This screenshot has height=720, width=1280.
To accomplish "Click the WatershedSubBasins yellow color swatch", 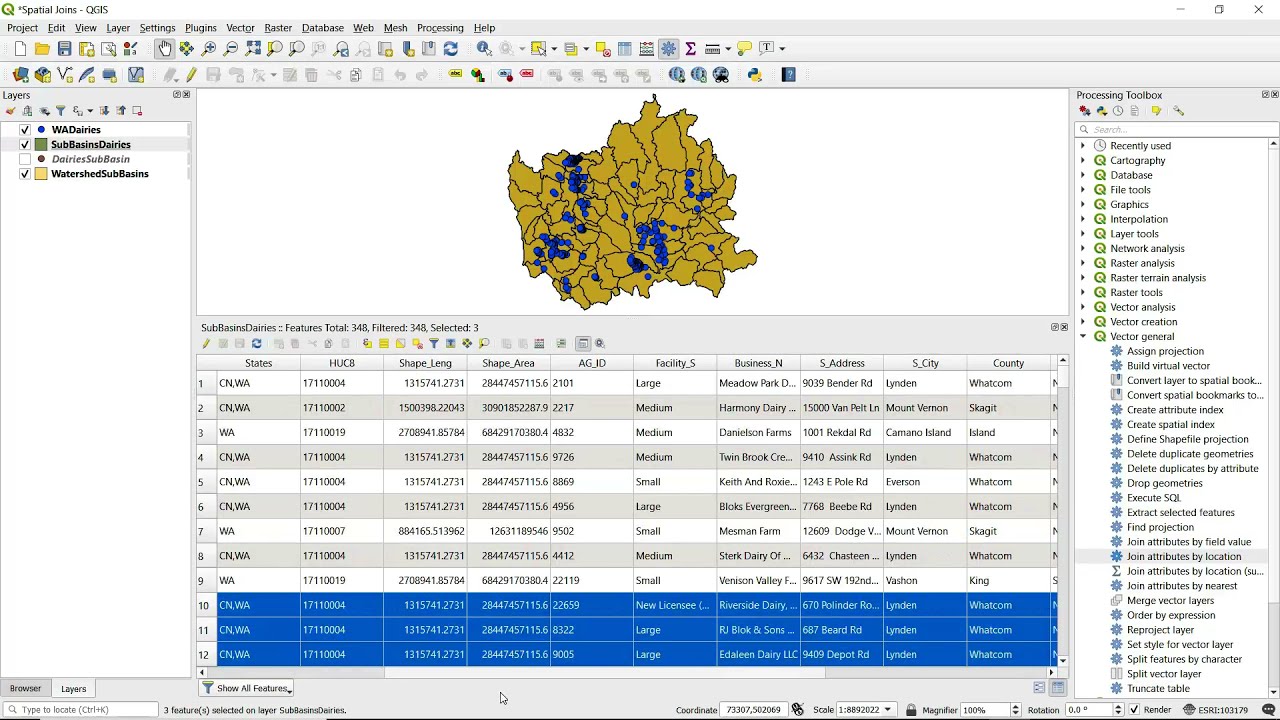I will point(41,174).
